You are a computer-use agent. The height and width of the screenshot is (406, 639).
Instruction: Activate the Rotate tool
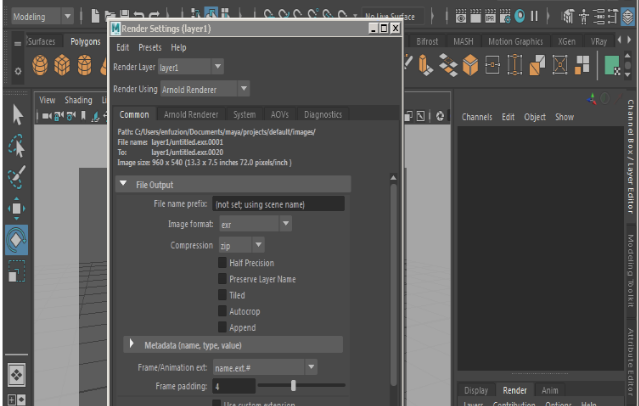click(16, 240)
